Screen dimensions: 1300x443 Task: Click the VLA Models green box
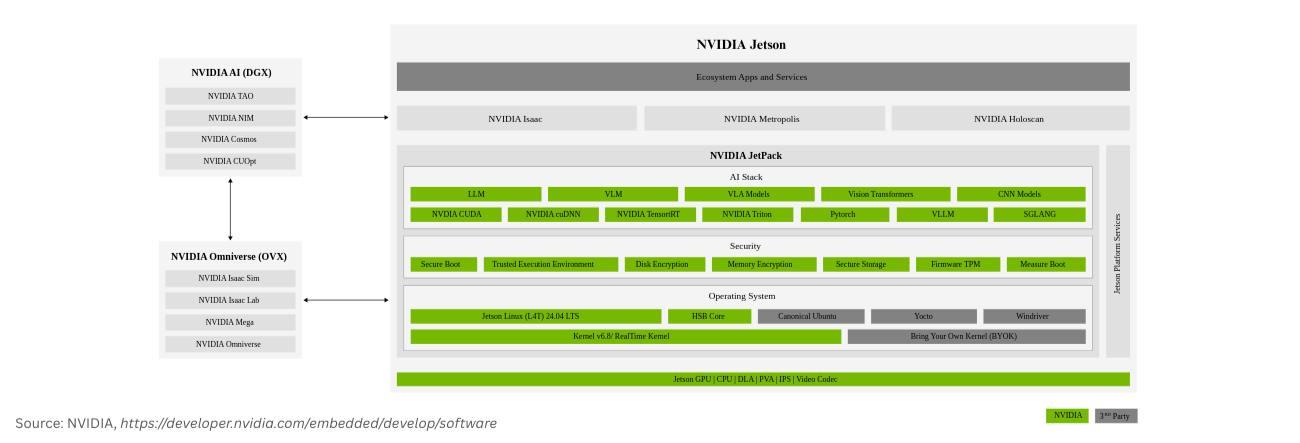(748, 194)
